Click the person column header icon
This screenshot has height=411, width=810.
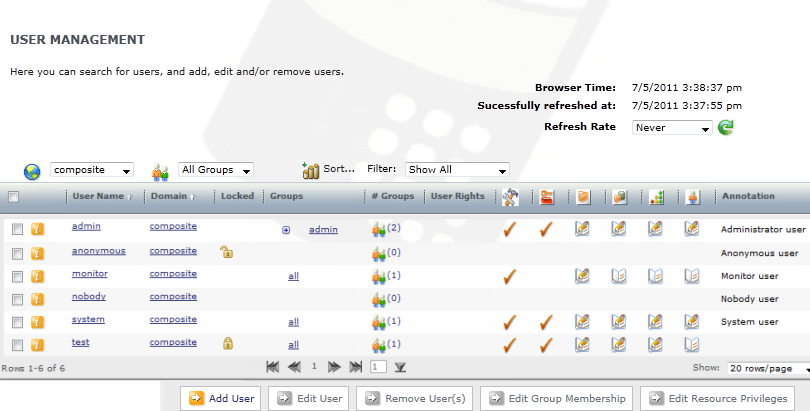(x=693, y=197)
